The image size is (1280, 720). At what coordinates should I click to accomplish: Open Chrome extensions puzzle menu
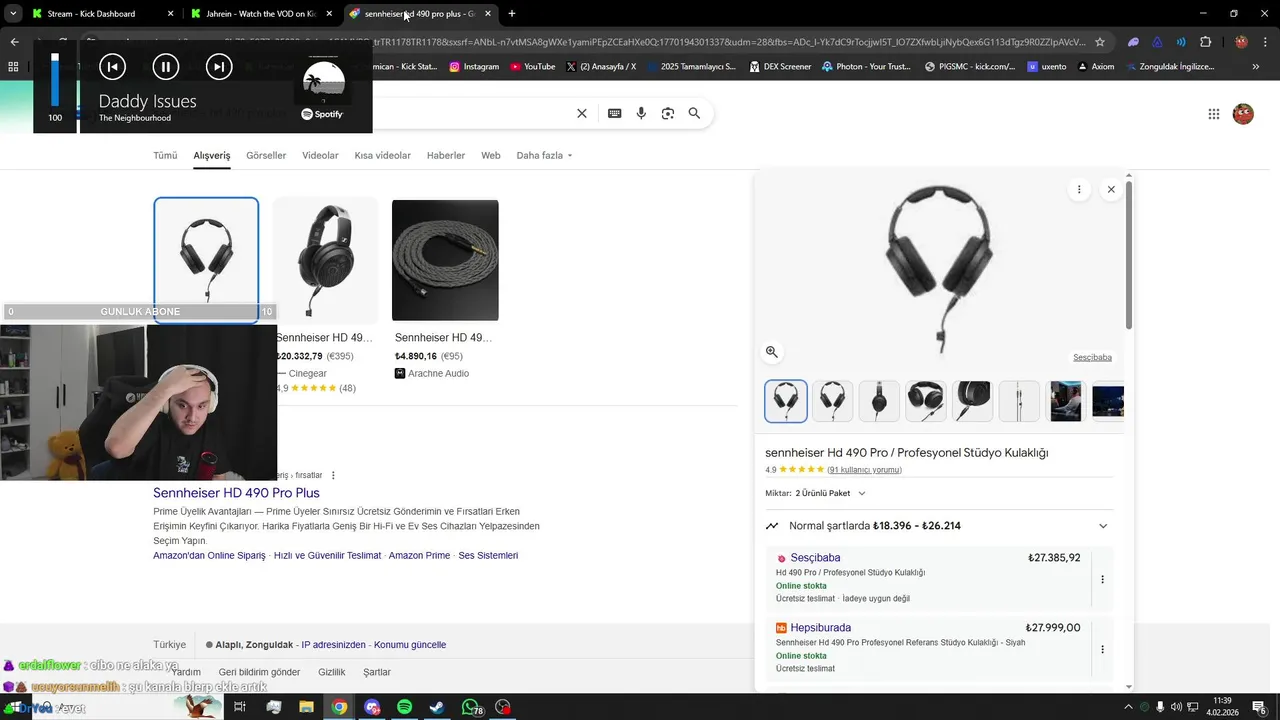pyautogui.click(x=1205, y=42)
